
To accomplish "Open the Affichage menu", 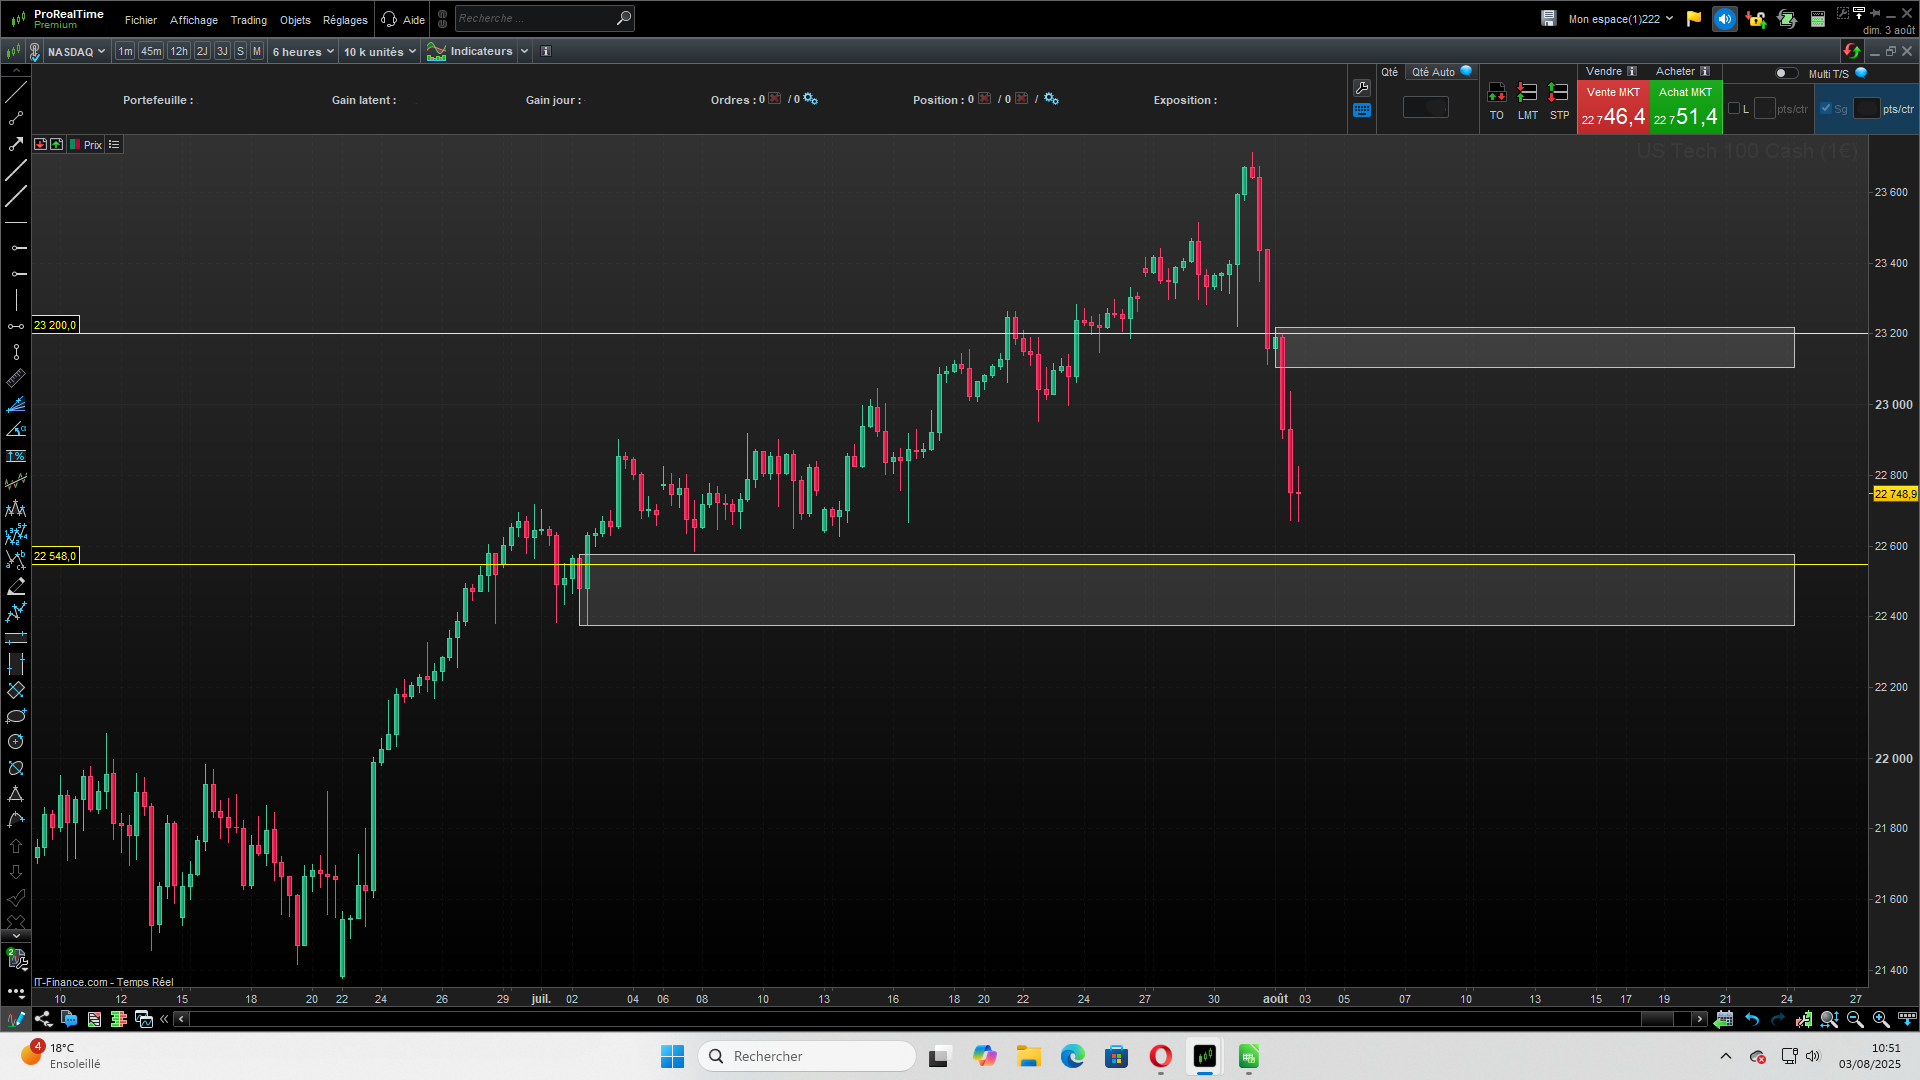I will click(193, 20).
